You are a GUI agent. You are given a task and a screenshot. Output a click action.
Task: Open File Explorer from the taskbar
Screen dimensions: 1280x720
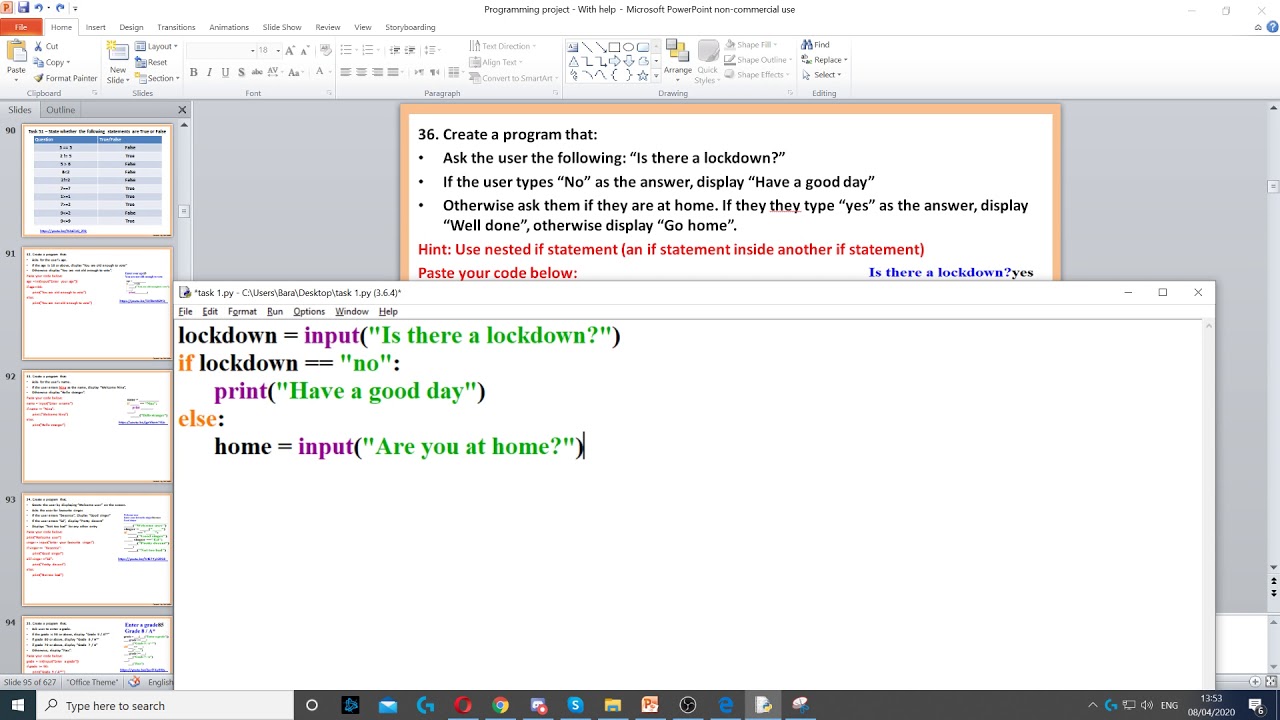tap(612, 705)
